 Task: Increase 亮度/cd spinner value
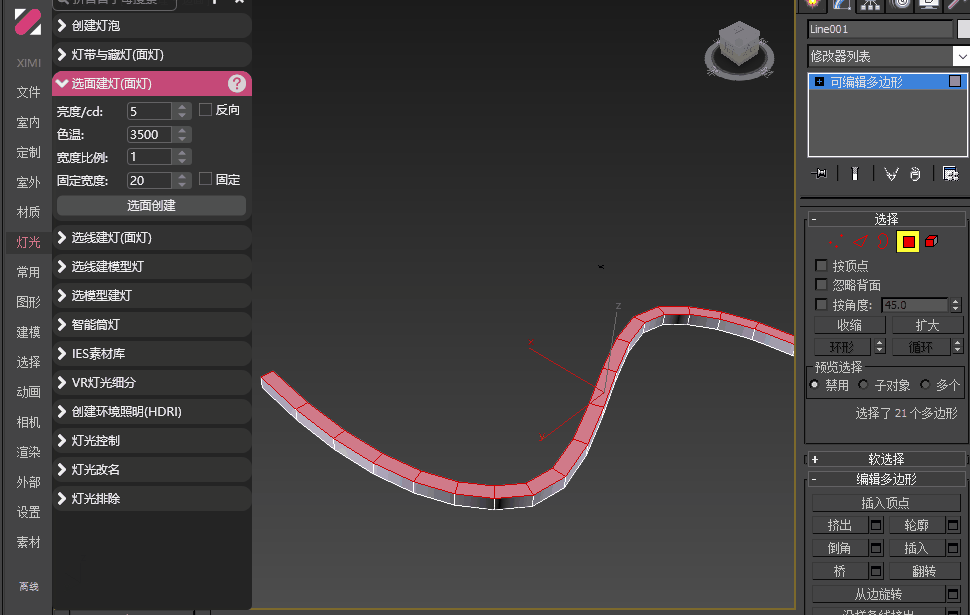click(182, 107)
